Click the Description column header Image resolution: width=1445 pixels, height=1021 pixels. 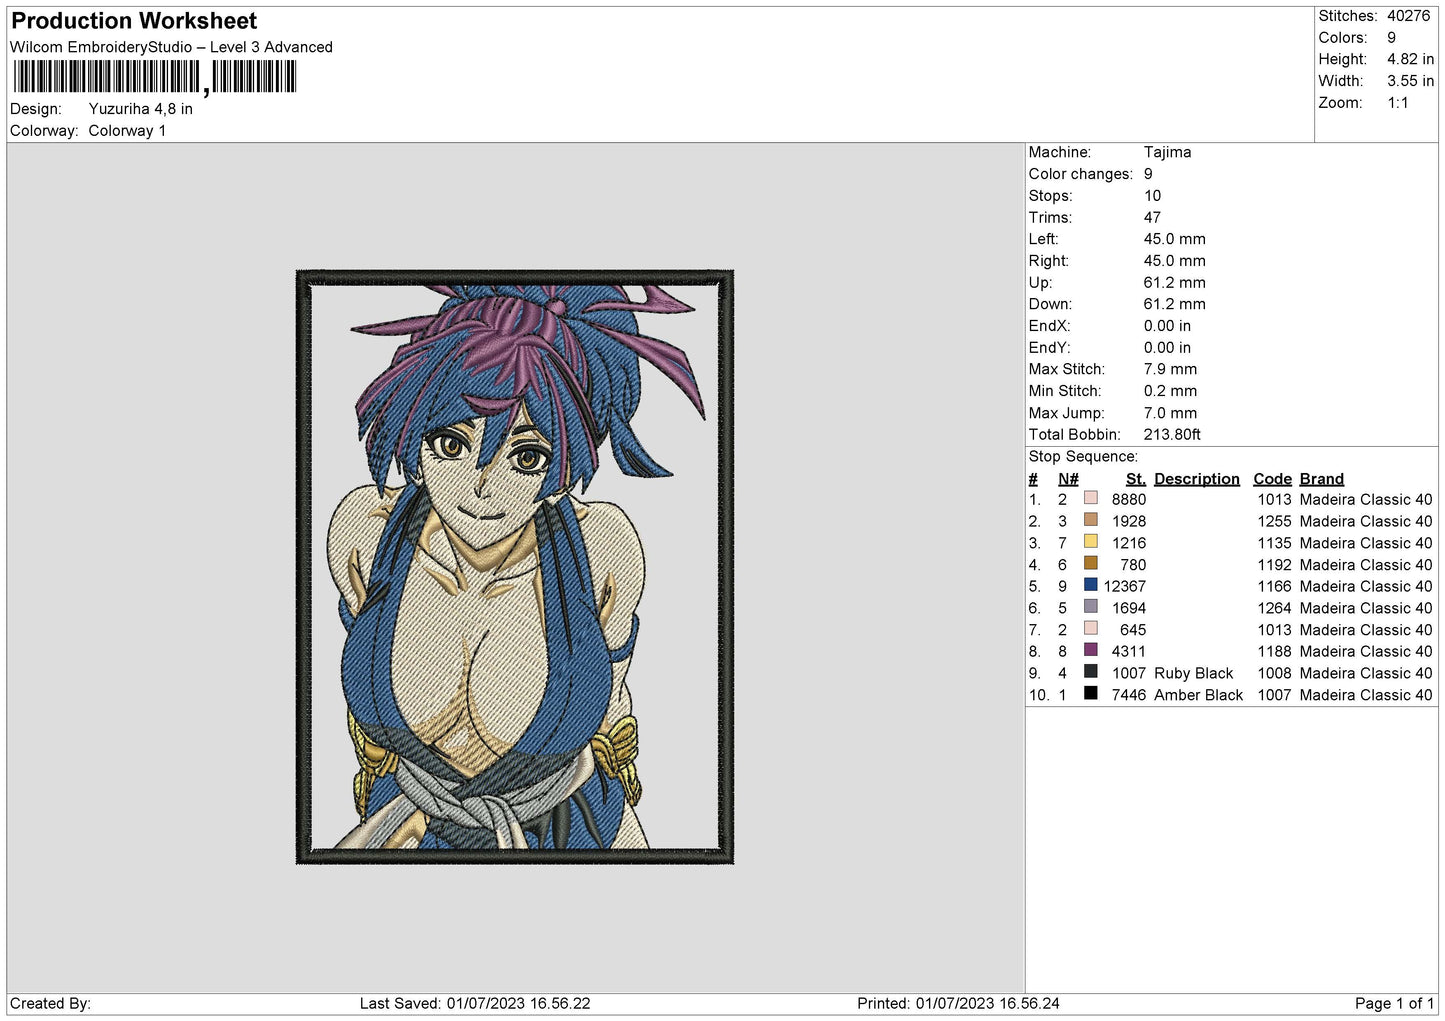point(1196,479)
